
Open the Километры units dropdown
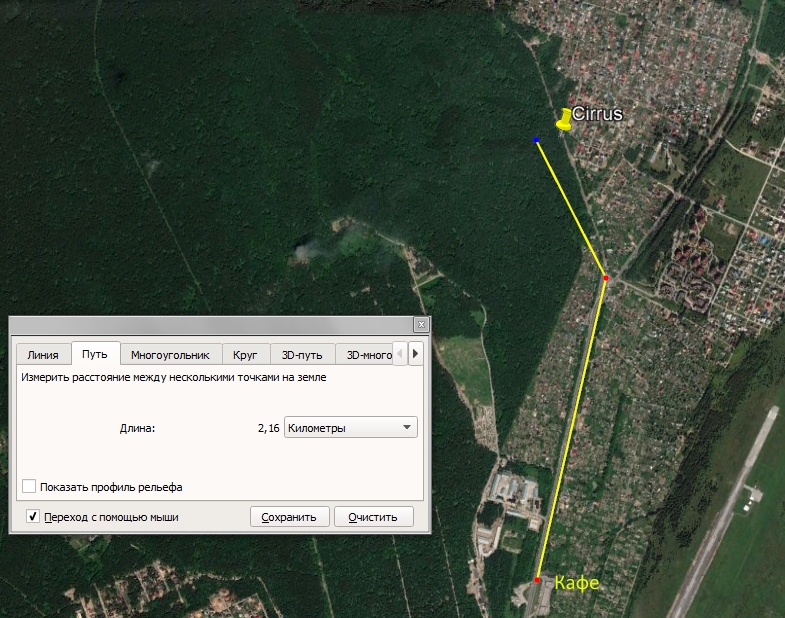pyautogui.click(x=350, y=428)
